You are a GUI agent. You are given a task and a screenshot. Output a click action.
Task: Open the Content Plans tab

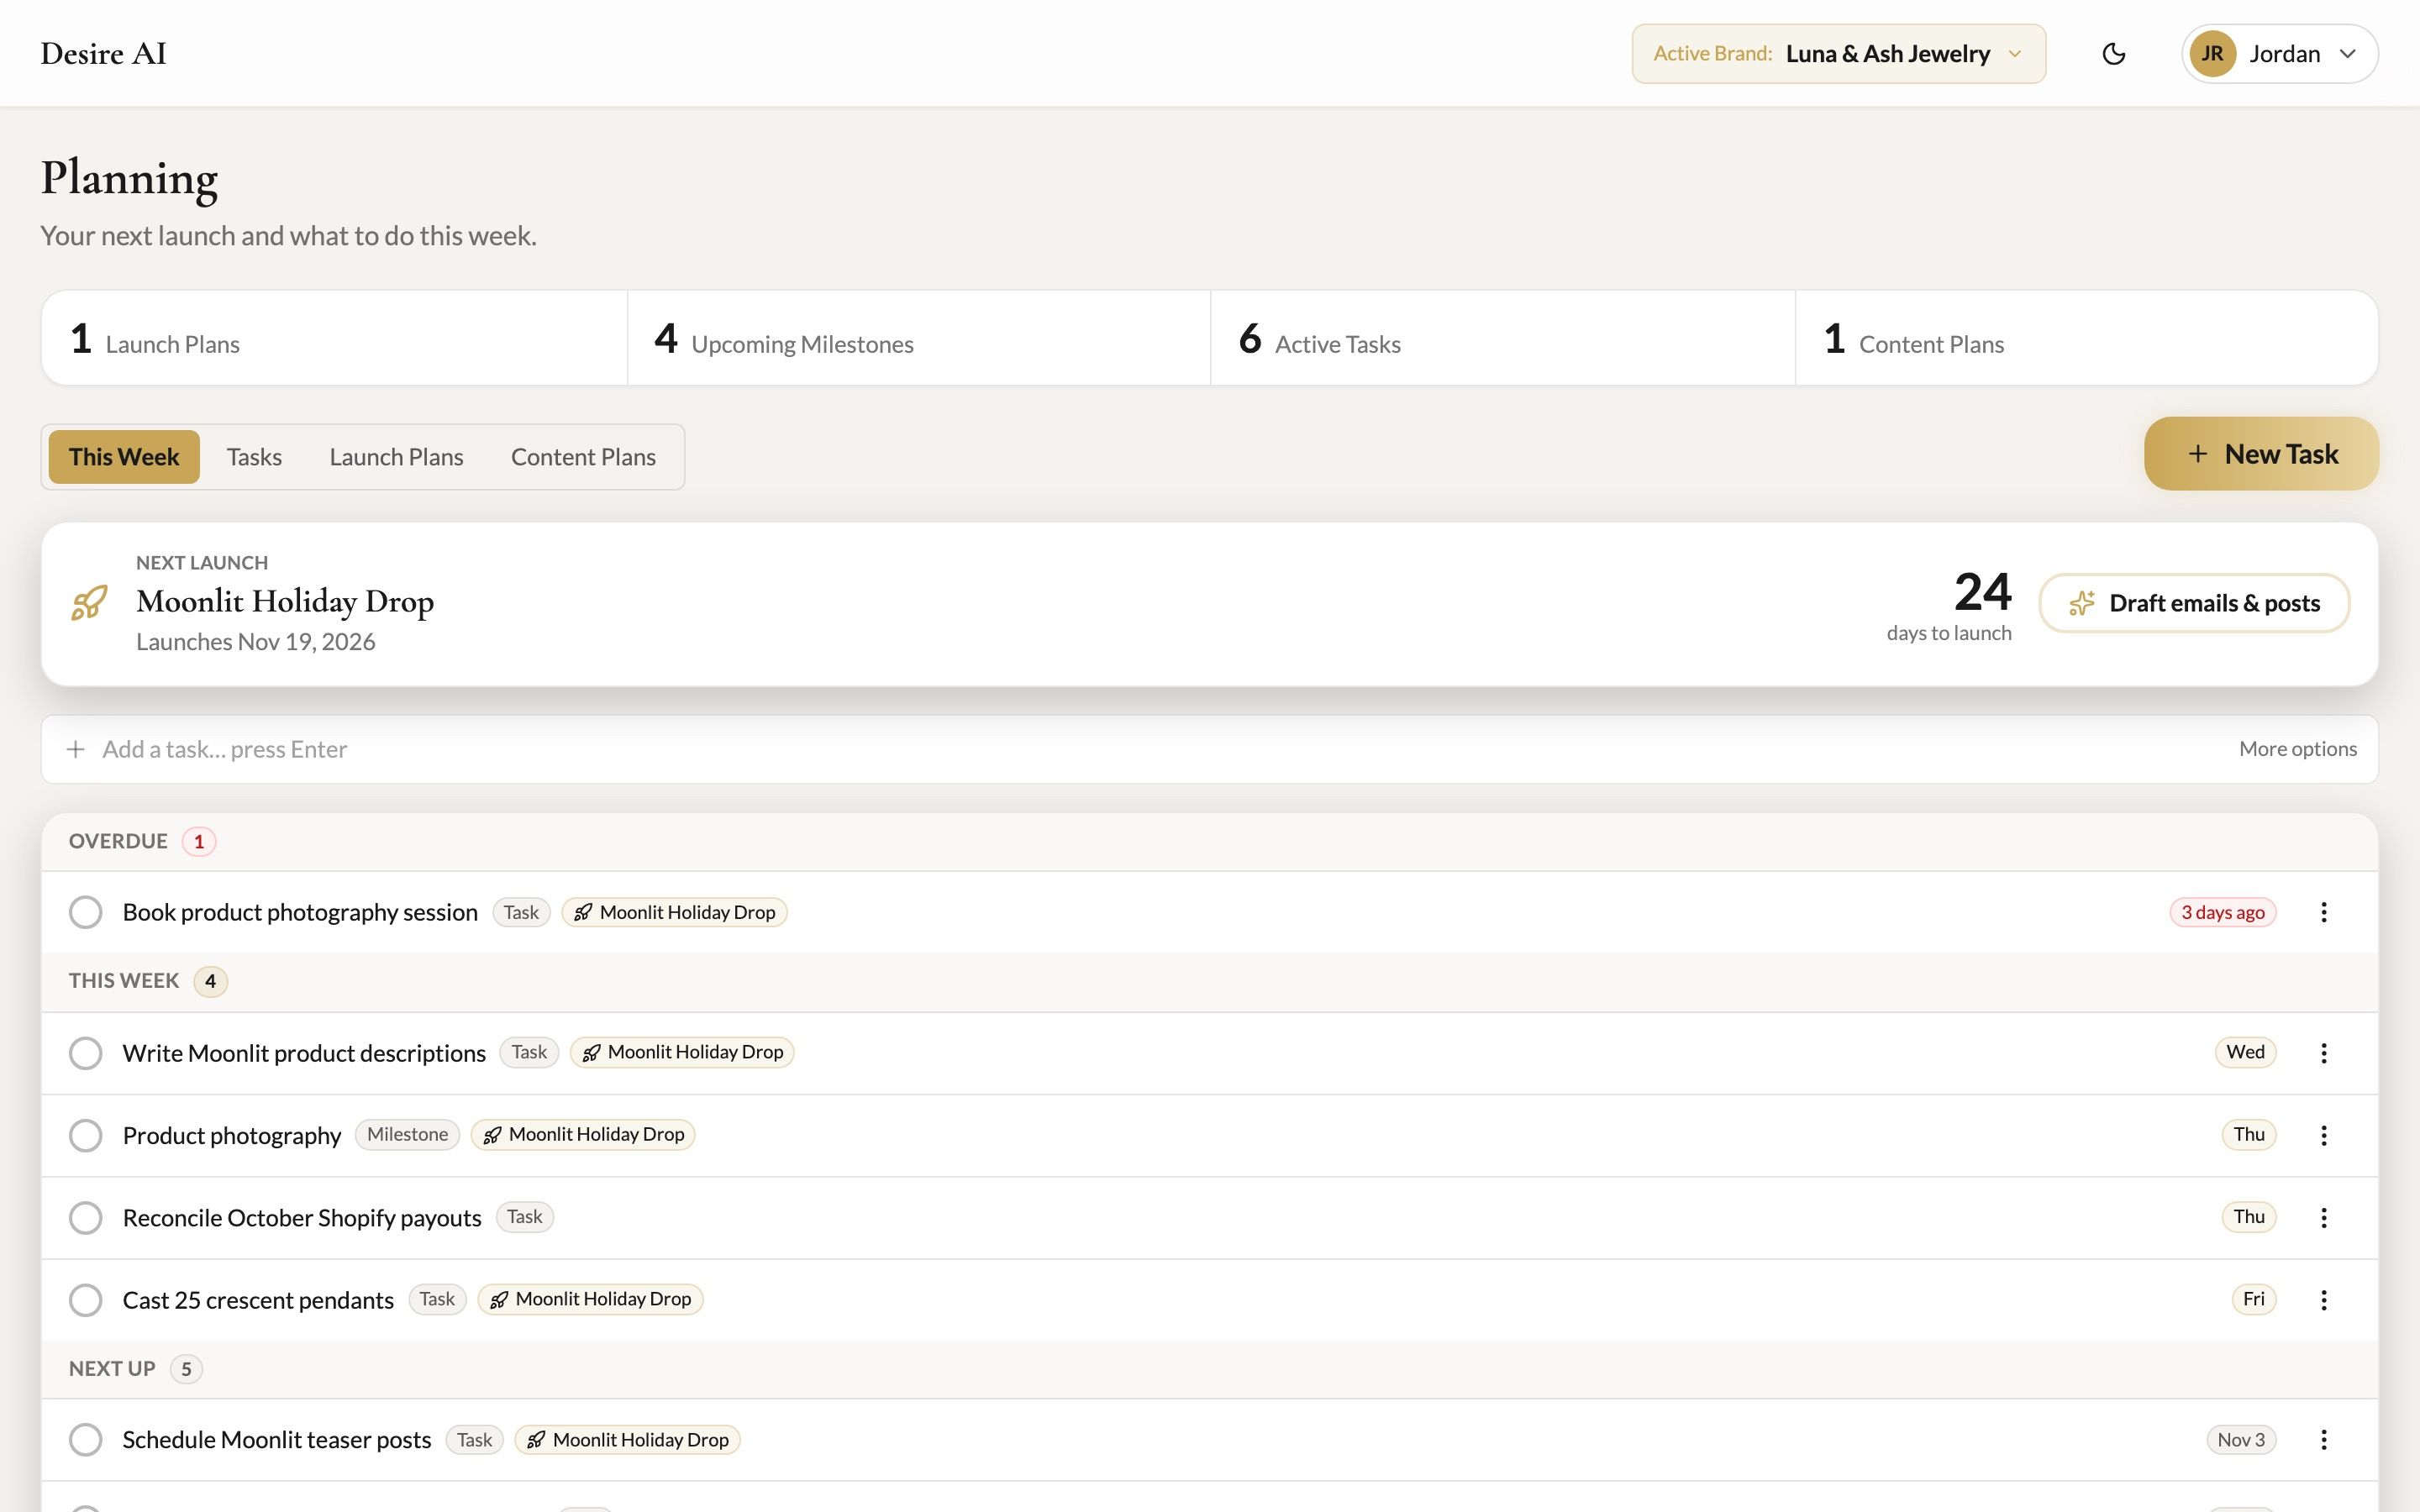[583, 457]
